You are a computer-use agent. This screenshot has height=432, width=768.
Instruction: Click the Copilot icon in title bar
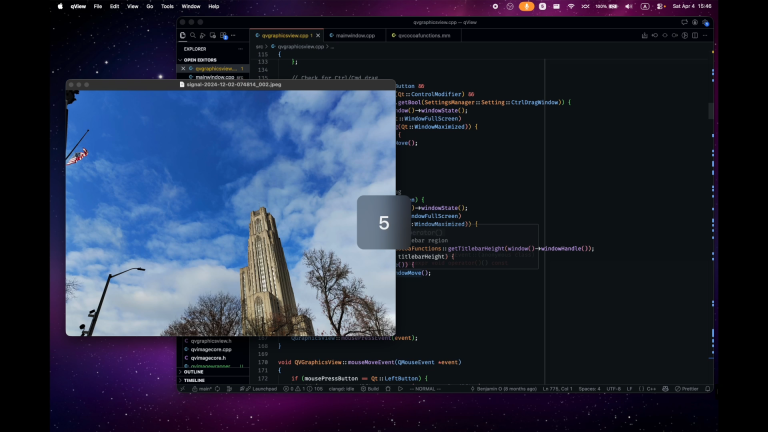point(706,22)
